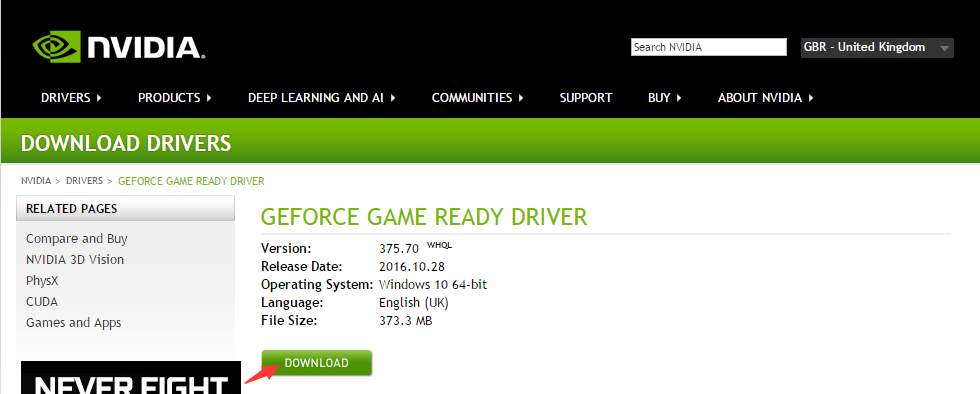Open the COMMUNITIES menu
This screenshot has width=980, height=394.
[478, 98]
